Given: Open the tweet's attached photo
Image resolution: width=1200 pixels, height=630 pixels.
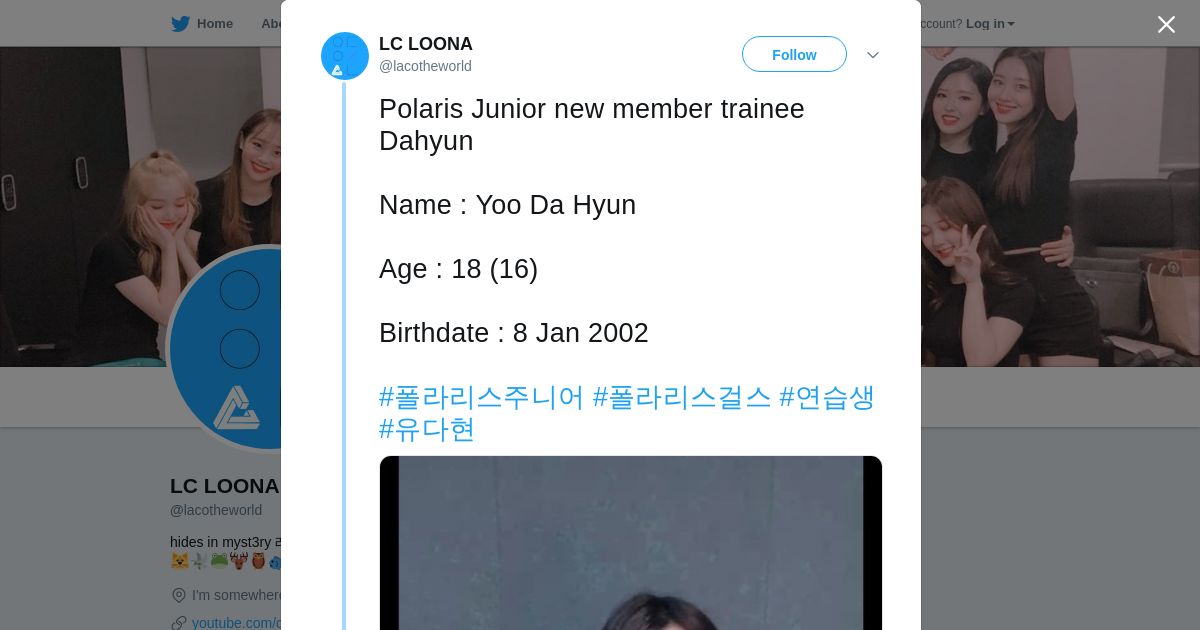Looking at the screenshot, I should [x=630, y=545].
